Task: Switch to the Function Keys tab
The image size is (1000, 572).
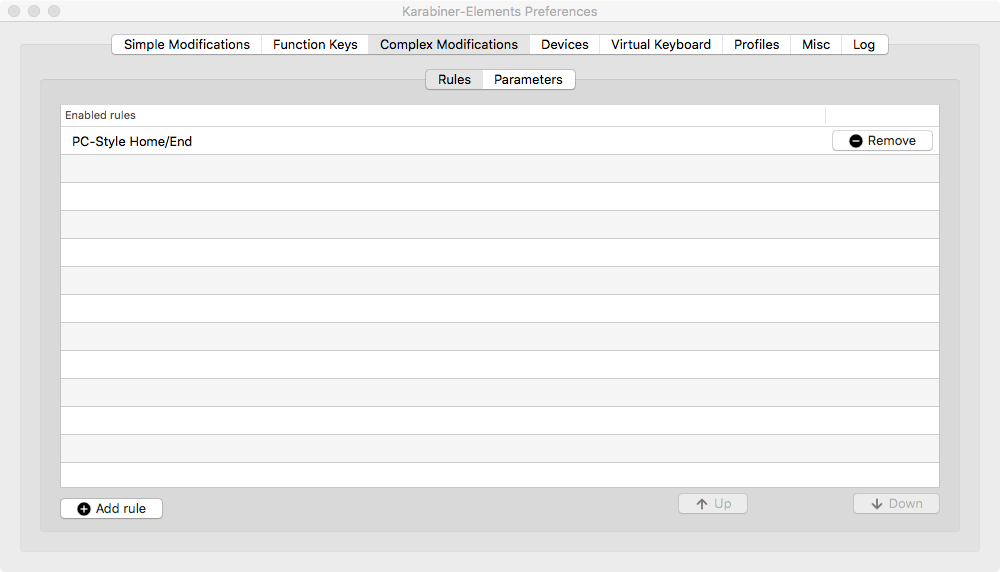Action: (315, 45)
